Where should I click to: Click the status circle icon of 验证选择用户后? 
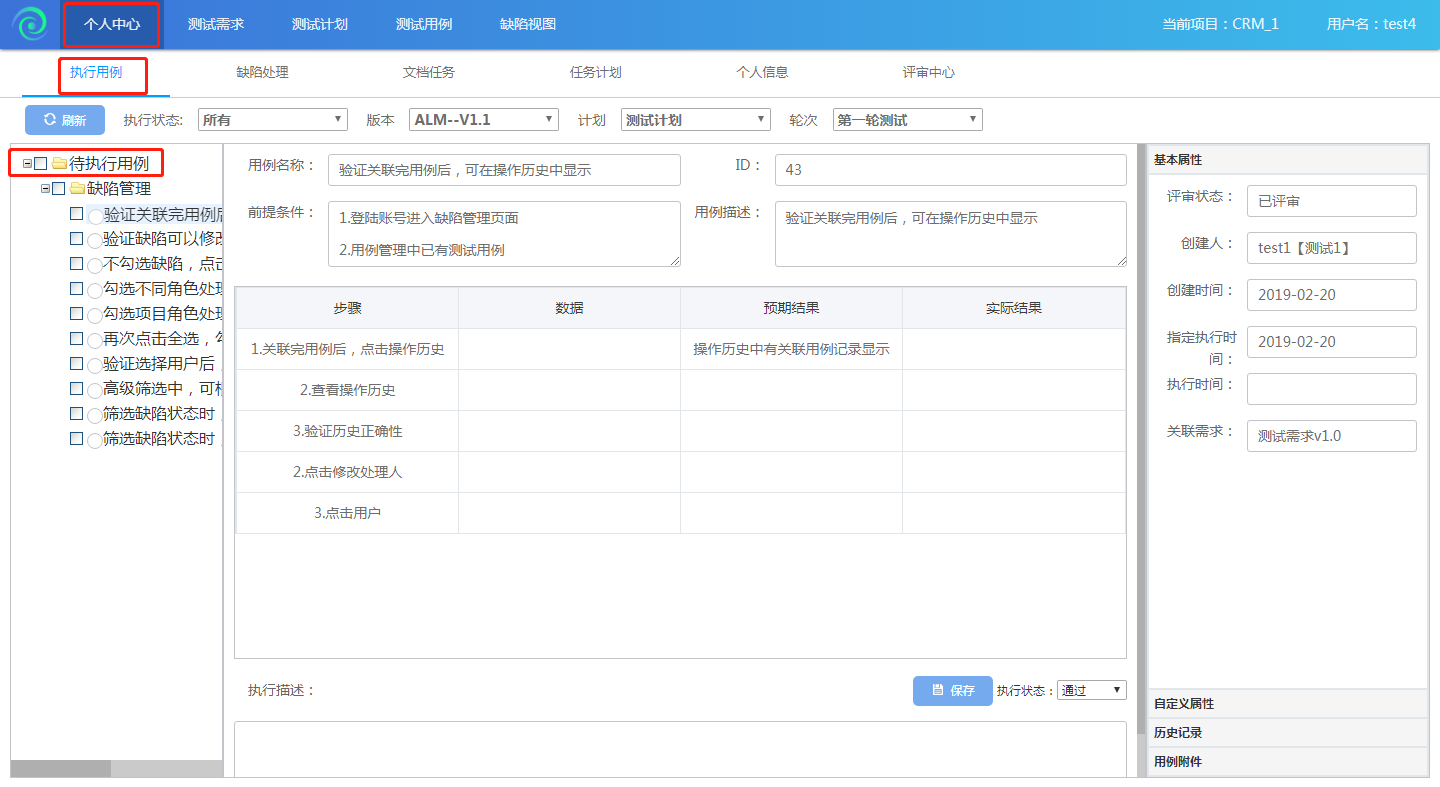[95, 365]
